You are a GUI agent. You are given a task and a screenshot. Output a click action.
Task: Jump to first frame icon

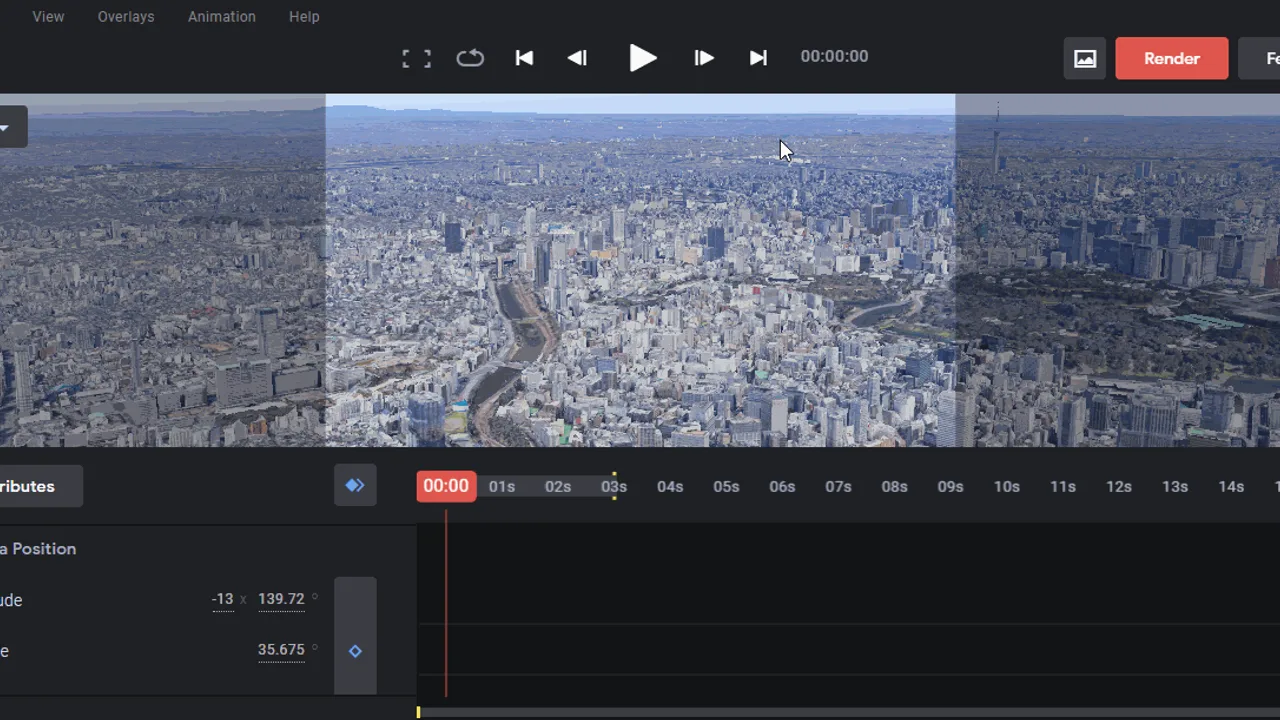point(524,58)
